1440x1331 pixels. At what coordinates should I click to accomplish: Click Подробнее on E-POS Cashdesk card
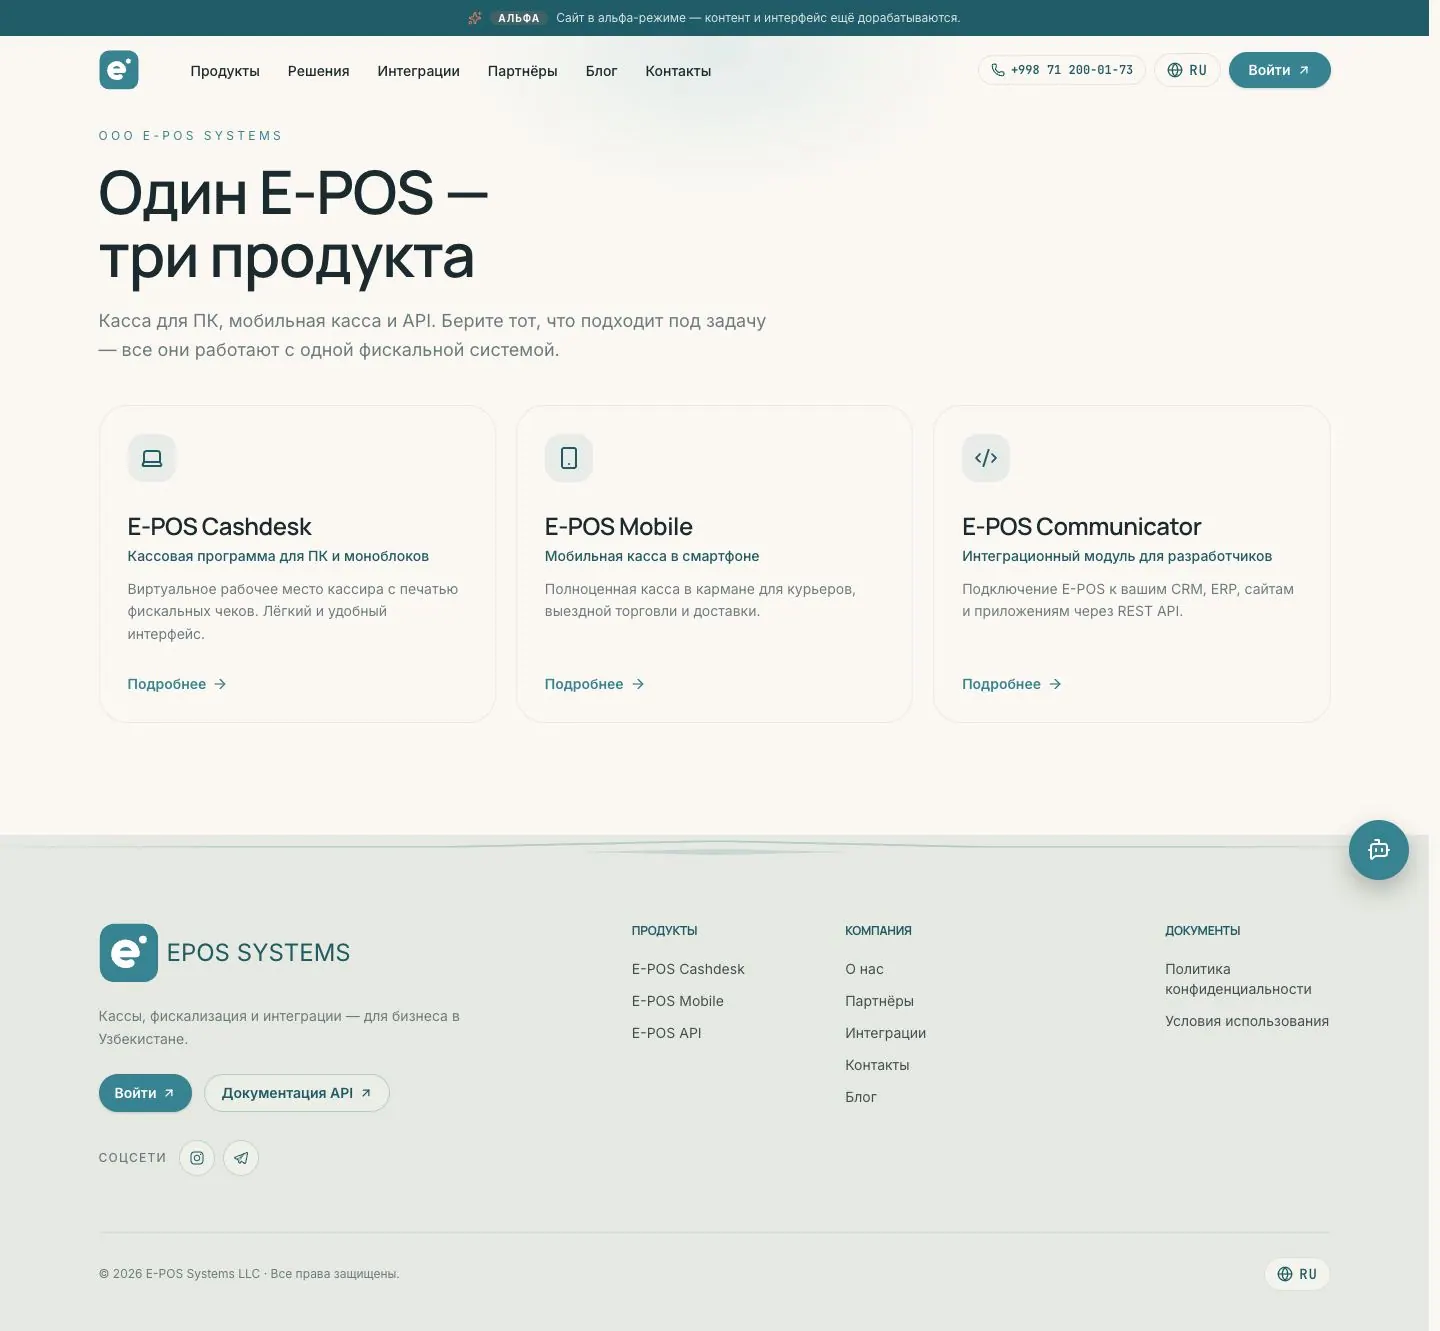coord(177,684)
